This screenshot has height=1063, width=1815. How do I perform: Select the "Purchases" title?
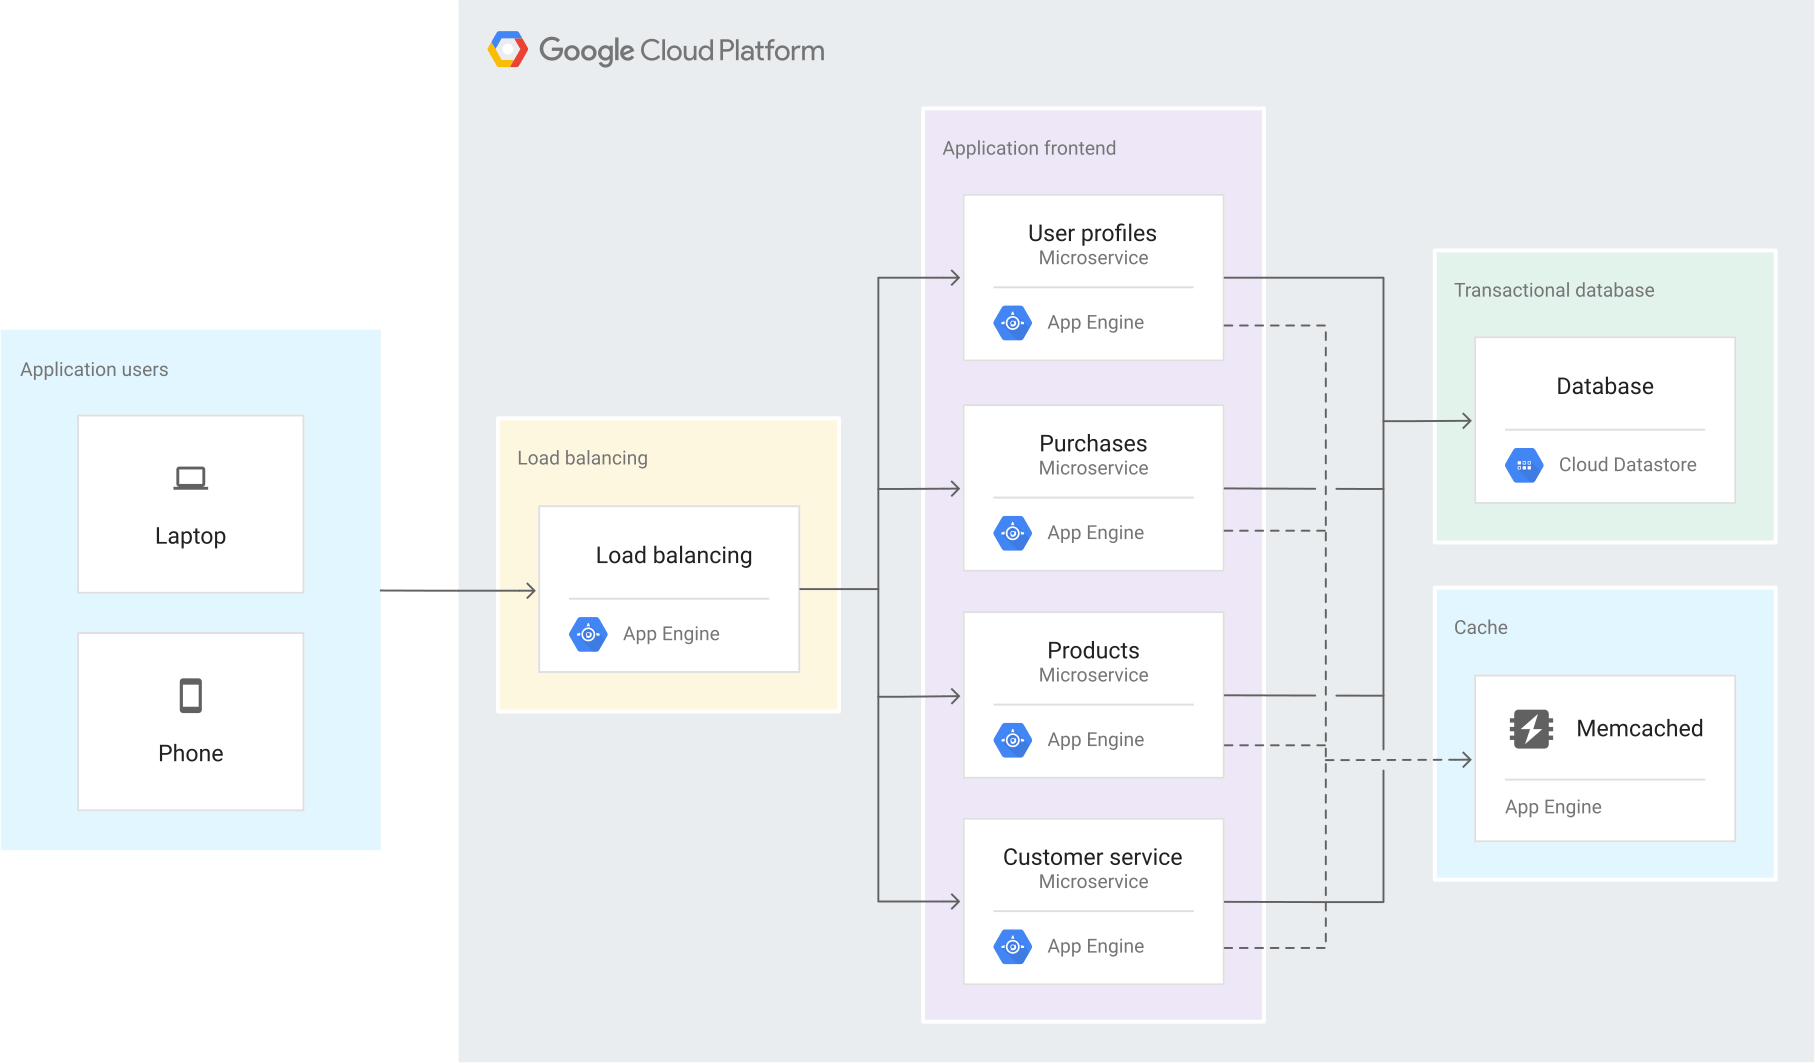click(1093, 443)
